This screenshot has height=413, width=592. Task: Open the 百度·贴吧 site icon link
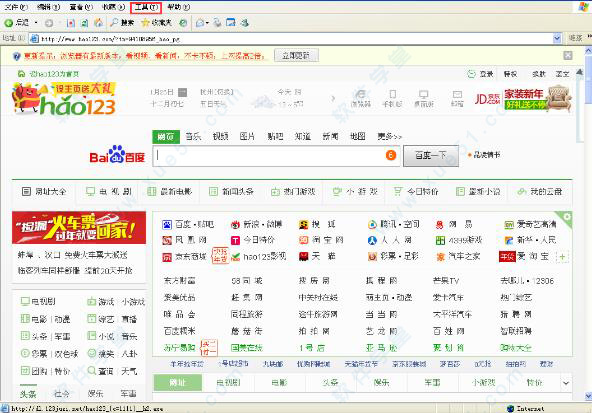(167, 225)
